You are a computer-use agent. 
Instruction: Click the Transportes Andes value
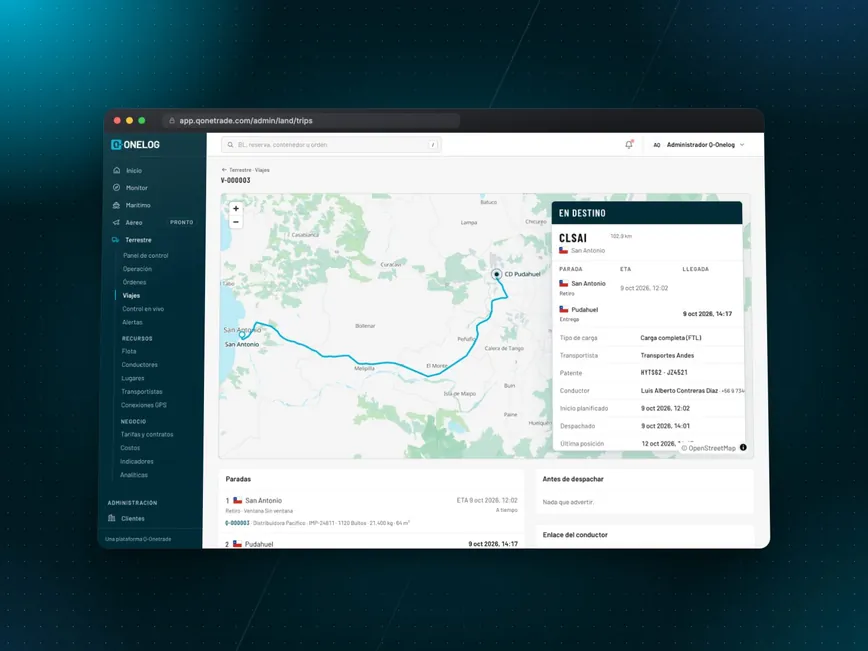click(x=667, y=355)
